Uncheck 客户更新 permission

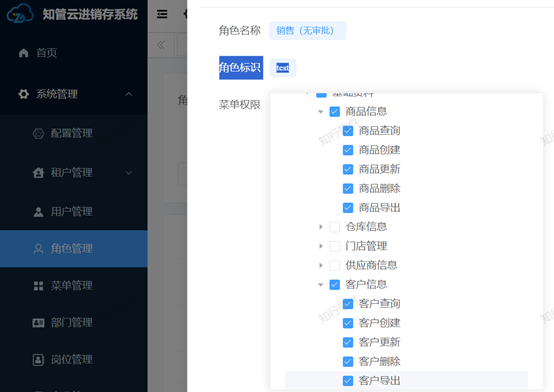(x=348, y=342)
